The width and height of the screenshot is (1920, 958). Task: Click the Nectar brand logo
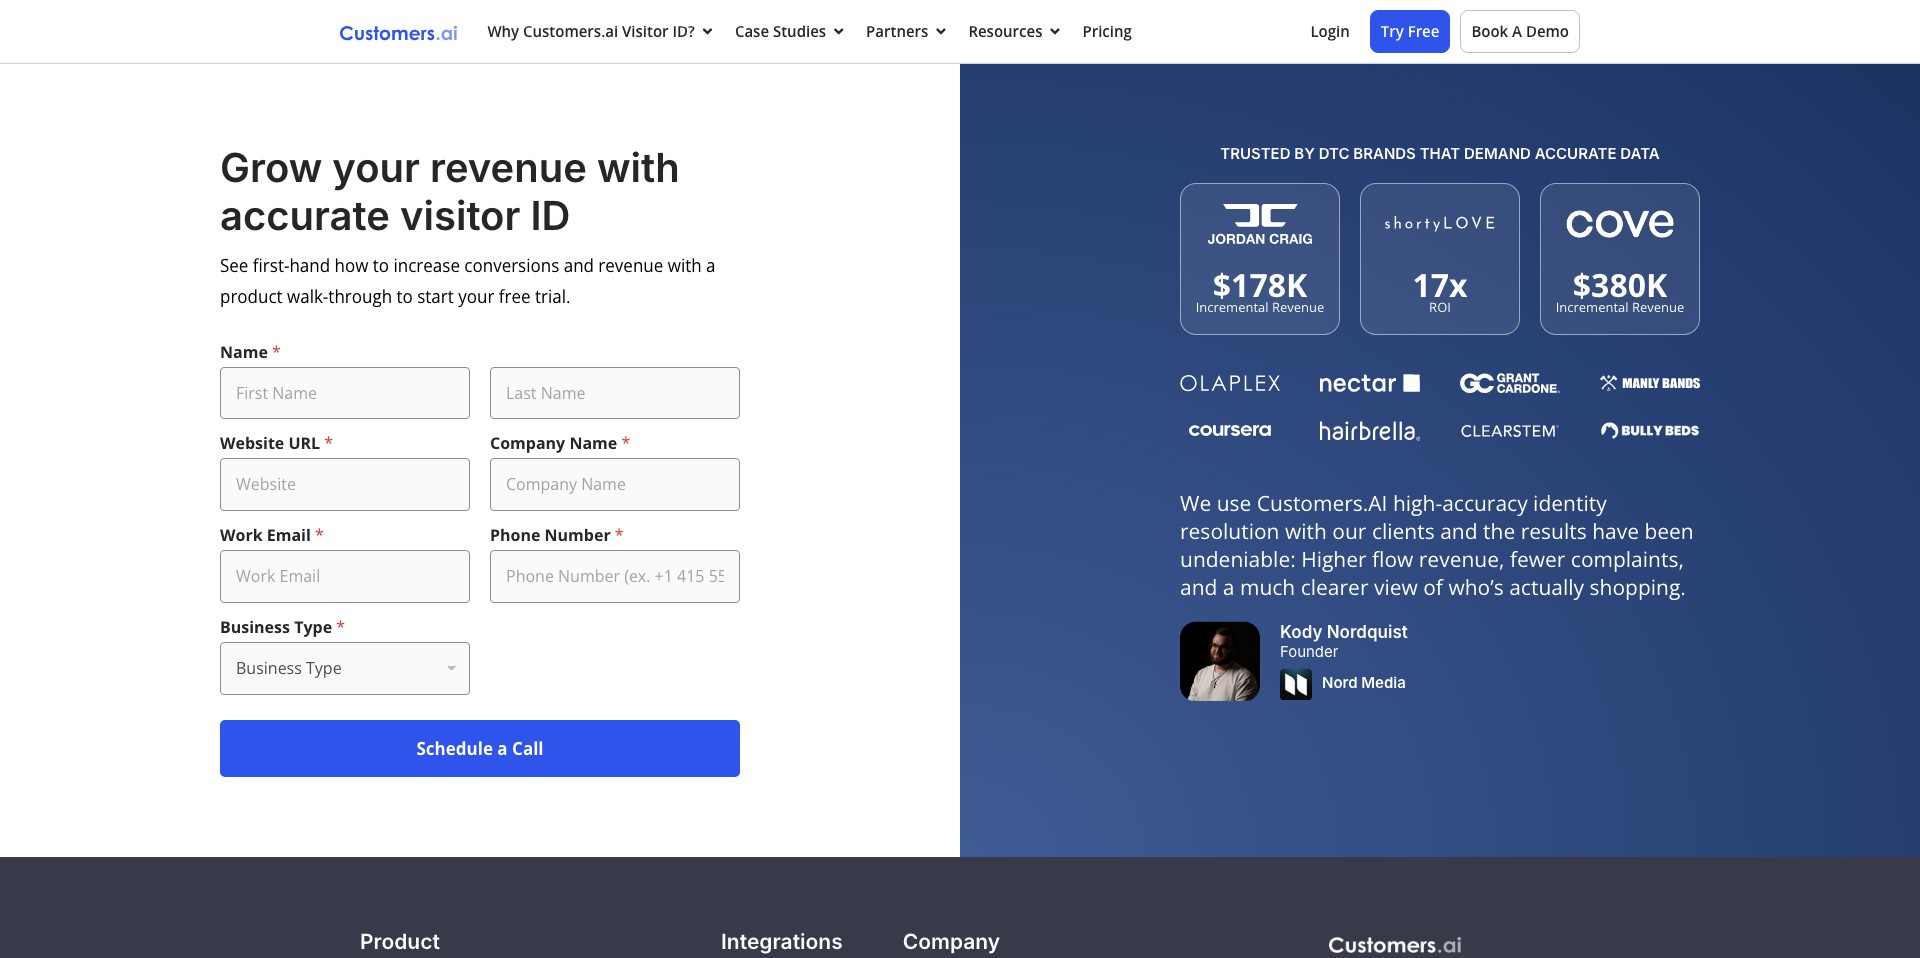tap(1369, 383)
